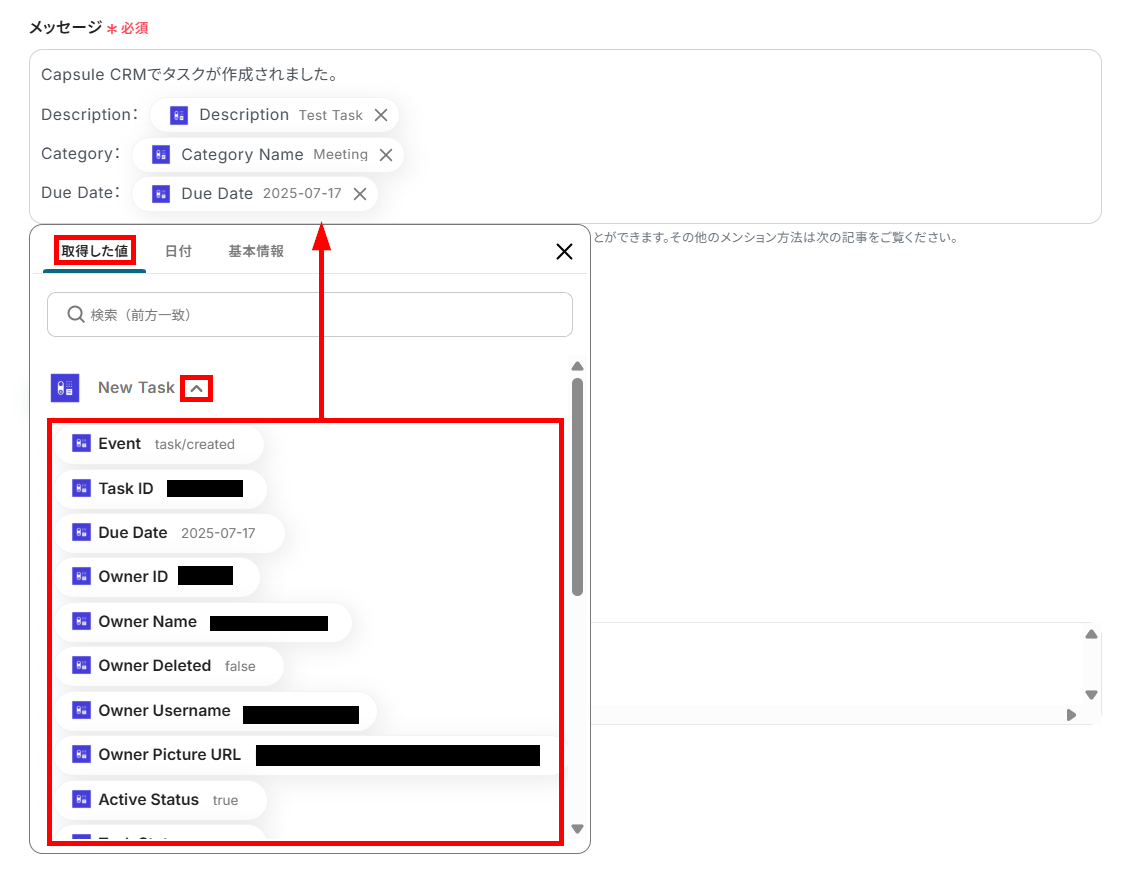
Task: Click the icon on the Owner Deleted row
Action: pos(82,665)
